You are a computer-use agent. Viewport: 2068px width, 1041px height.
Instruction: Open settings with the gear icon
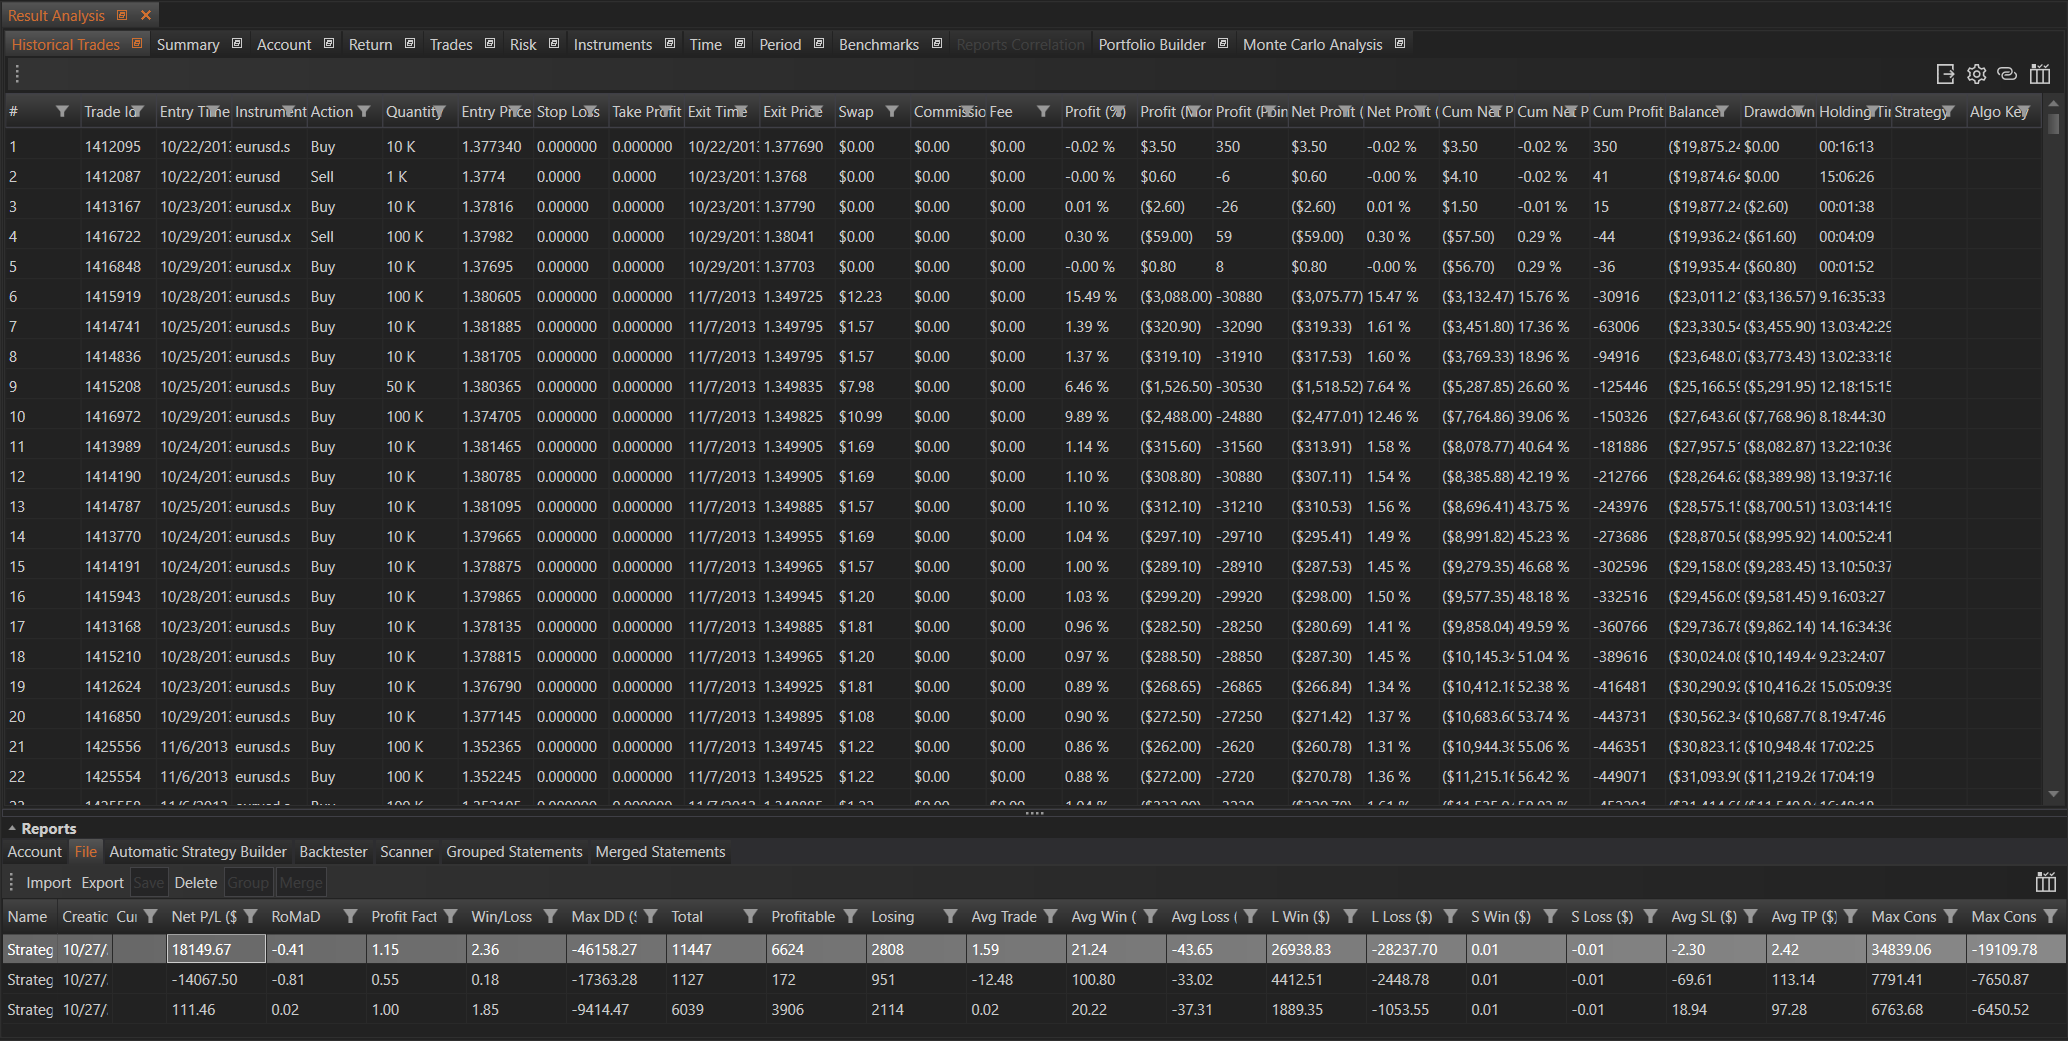click(1976, 74)
